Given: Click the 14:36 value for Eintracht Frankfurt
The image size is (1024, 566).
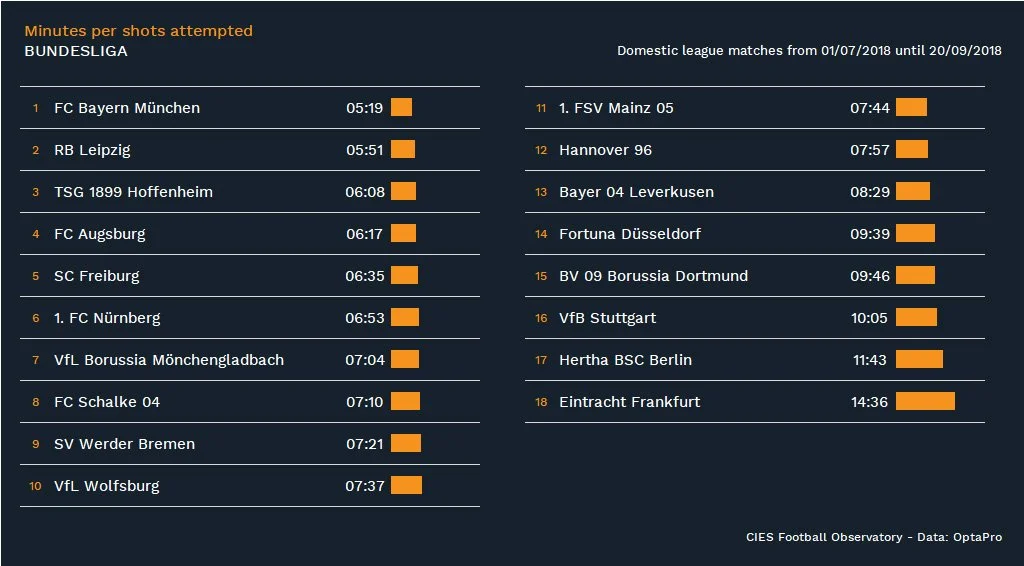Looking at the screenshot, I should (870, 402).
